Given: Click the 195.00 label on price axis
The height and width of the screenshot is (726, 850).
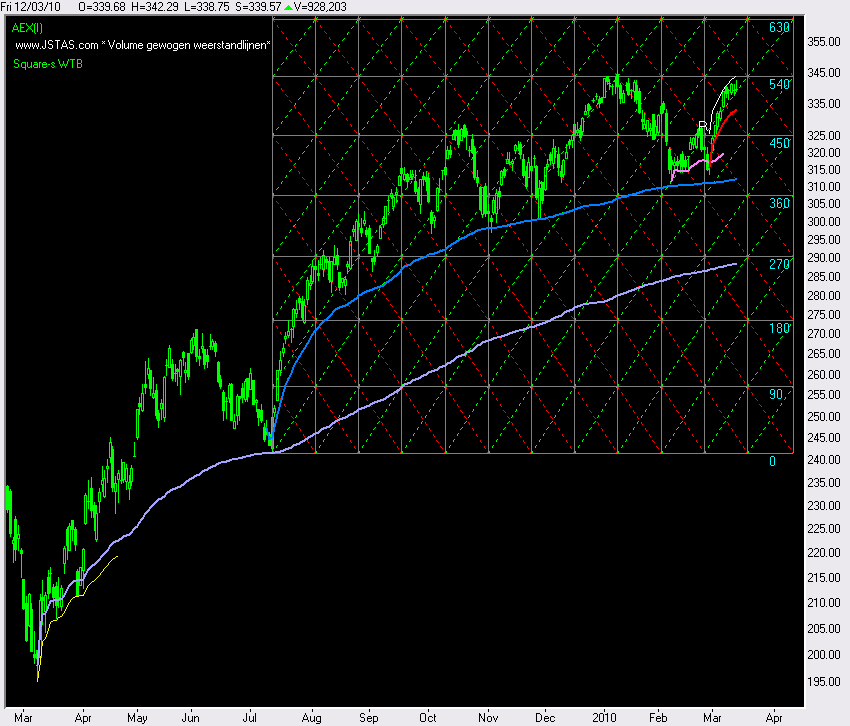Looking at the screenshot, I should point(823,682).
